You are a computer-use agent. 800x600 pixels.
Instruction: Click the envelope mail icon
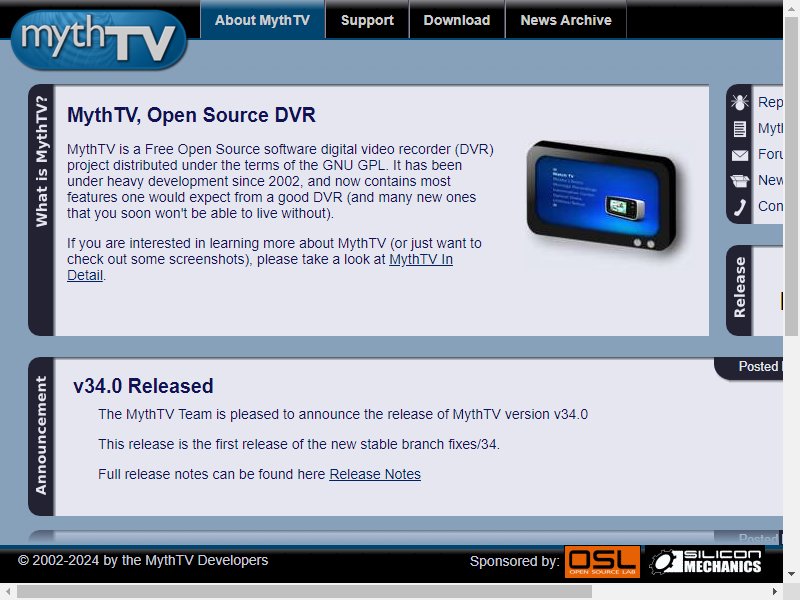740,155
